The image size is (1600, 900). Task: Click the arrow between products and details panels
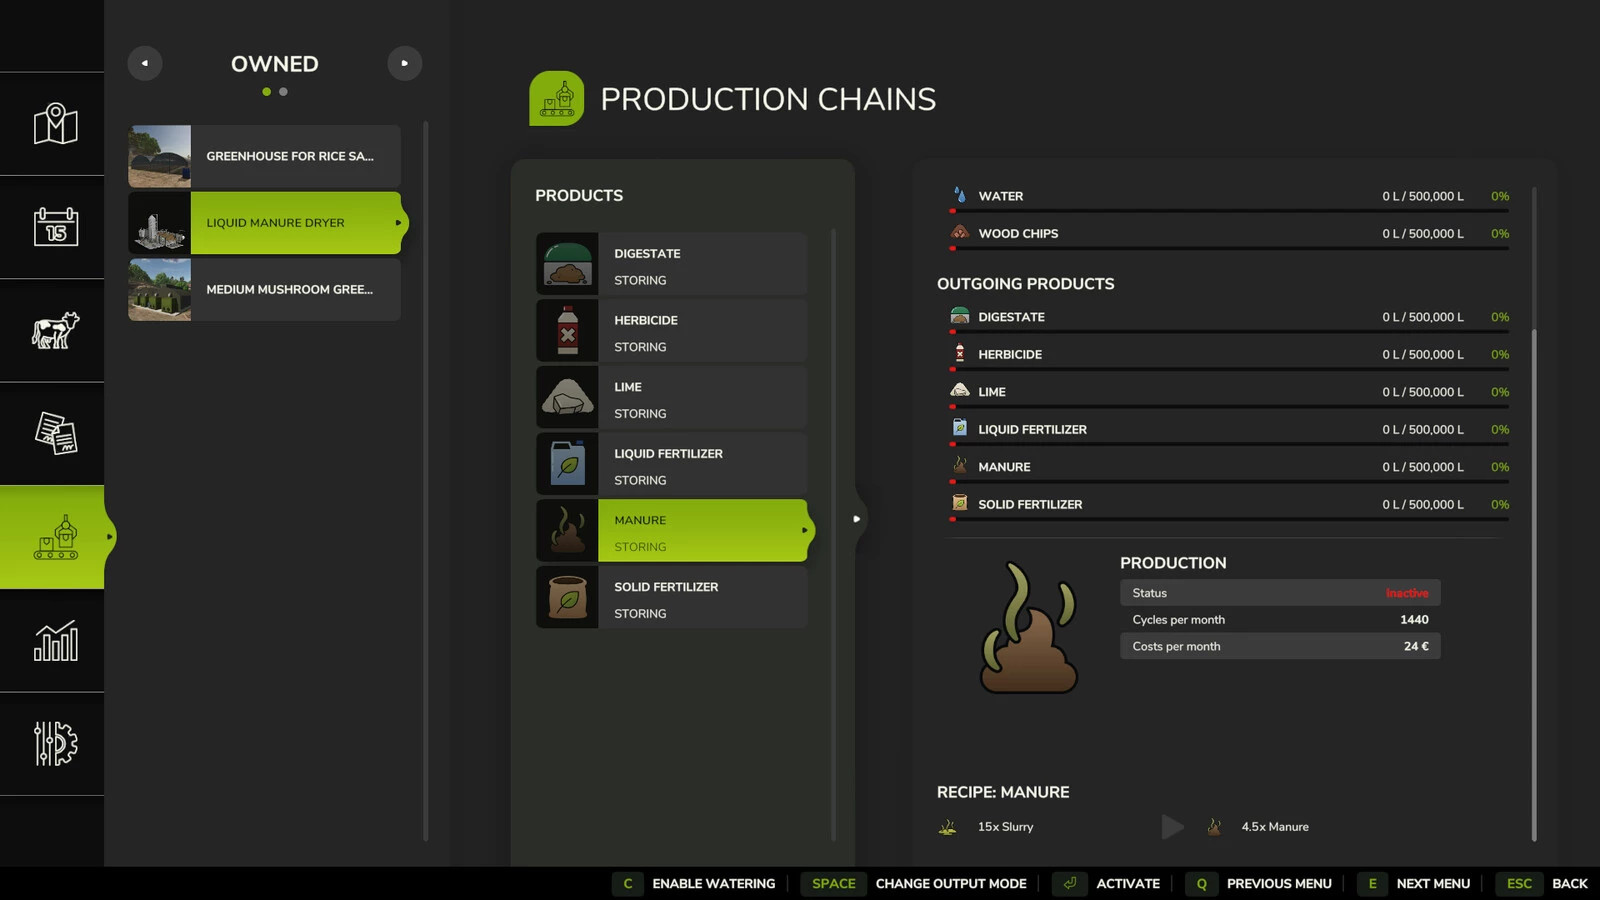click(x=856, y=519)
